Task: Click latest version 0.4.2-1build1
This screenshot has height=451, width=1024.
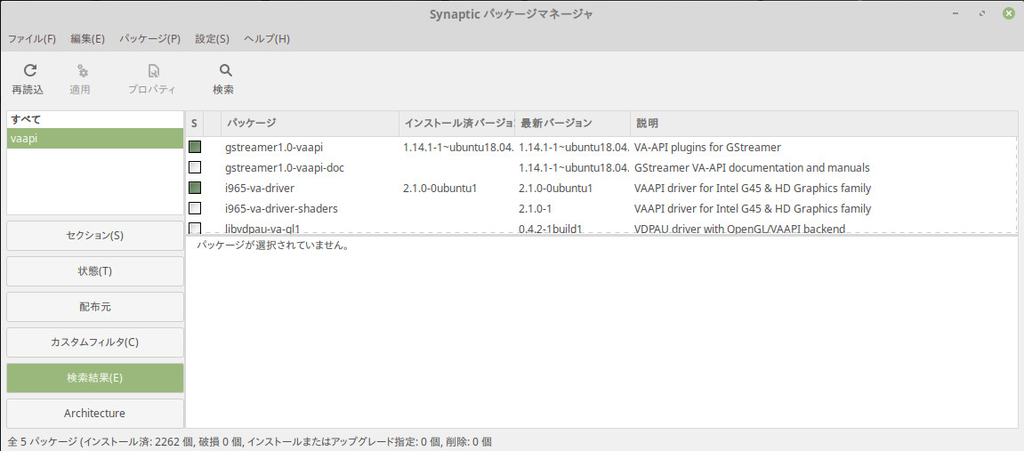Action: coord(551,228)
